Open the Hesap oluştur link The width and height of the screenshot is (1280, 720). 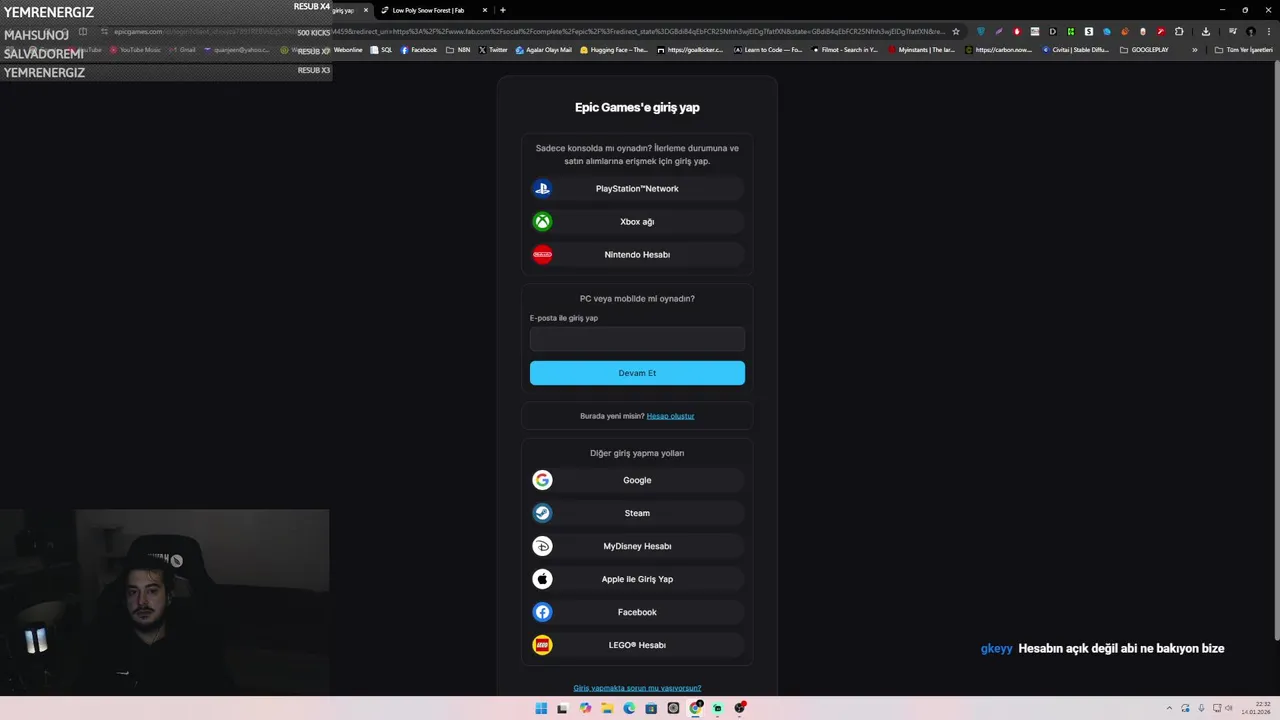pyautogui.click(x=670, y=416)
